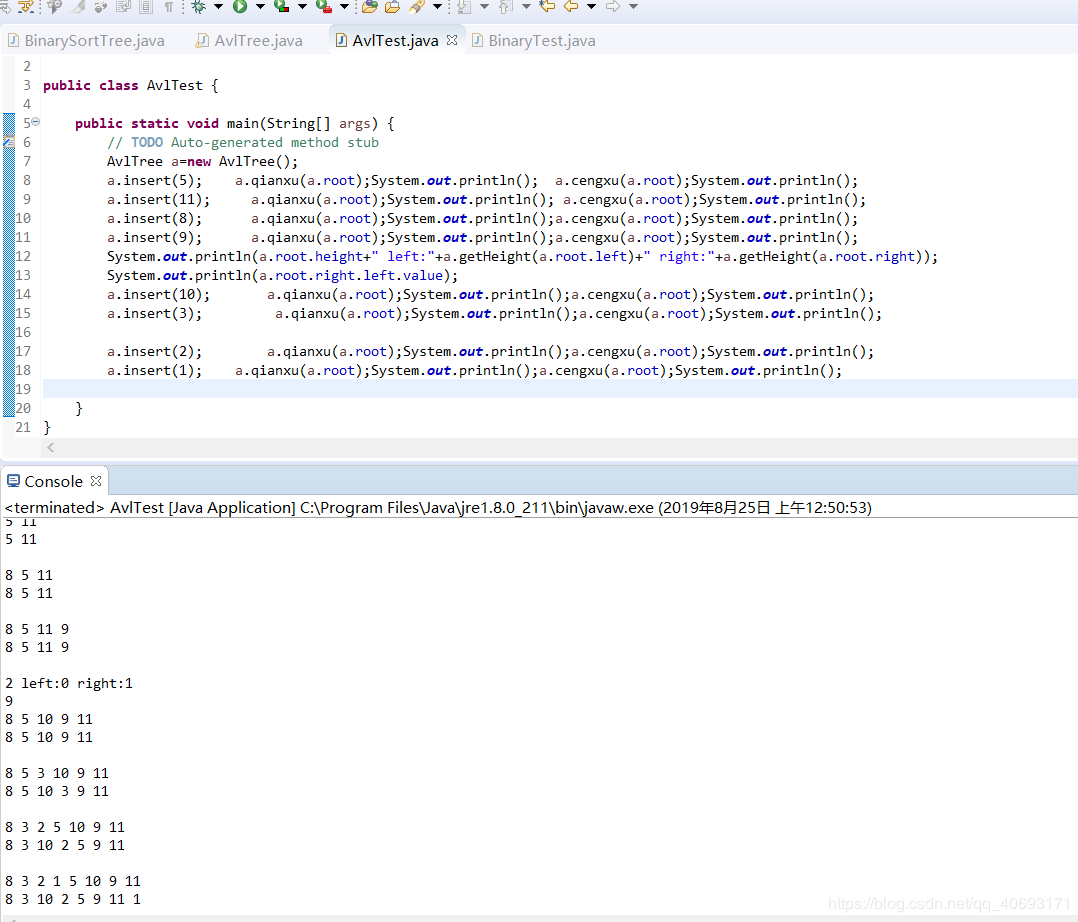1078x922 pixels.
Task: Click the TODO task marker on line 6
Action: pos(8,142)
